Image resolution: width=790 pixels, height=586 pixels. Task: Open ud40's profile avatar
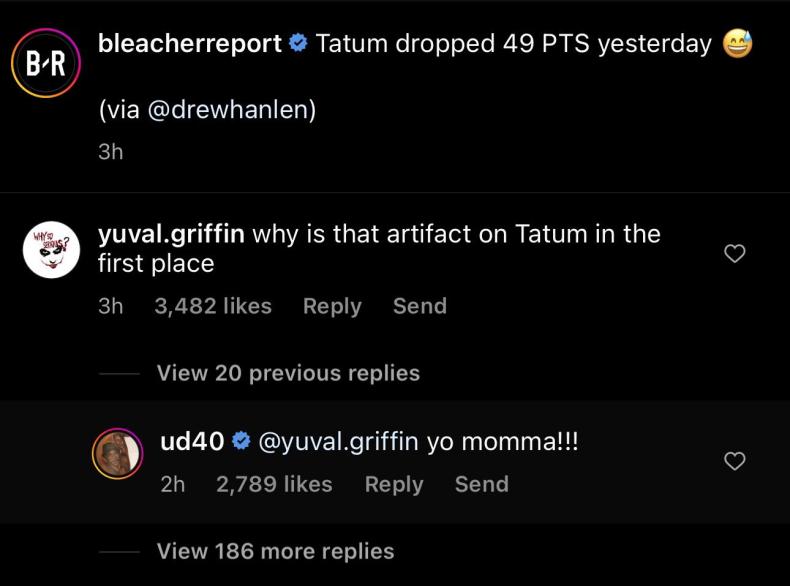coord(118,454)
